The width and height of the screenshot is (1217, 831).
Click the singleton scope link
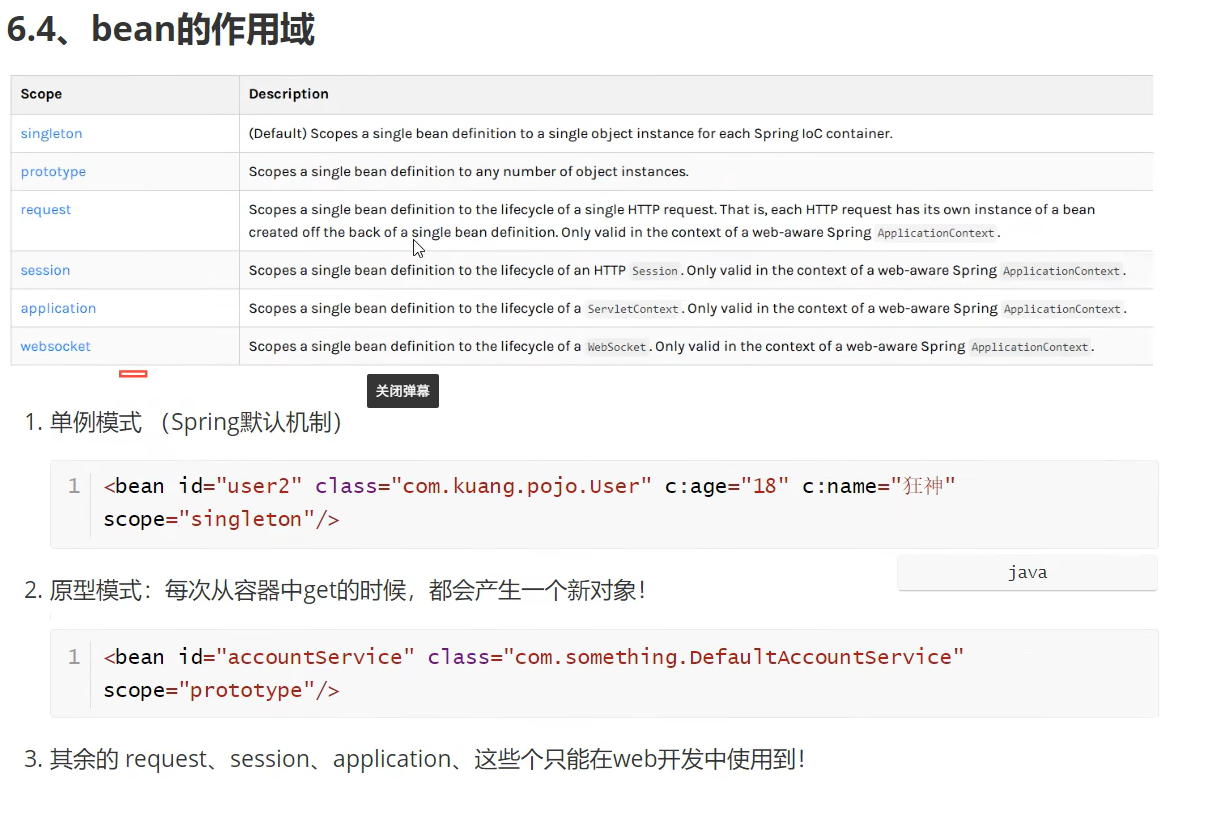click(51, 133)
